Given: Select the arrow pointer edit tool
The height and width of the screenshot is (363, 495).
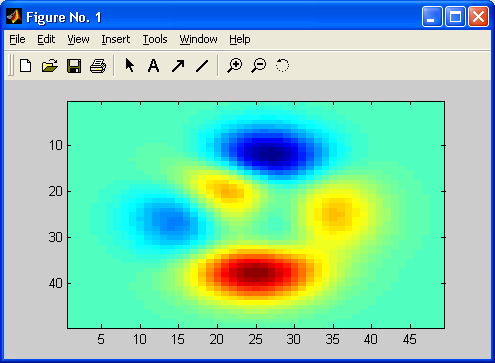Looking at the screenshot, I should pos(130,65).
